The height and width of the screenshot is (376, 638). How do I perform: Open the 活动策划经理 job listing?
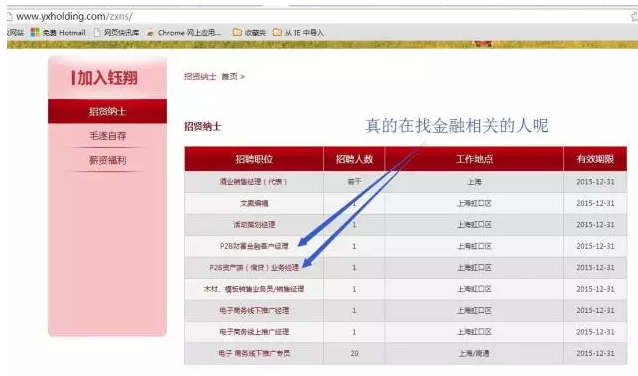254,225
